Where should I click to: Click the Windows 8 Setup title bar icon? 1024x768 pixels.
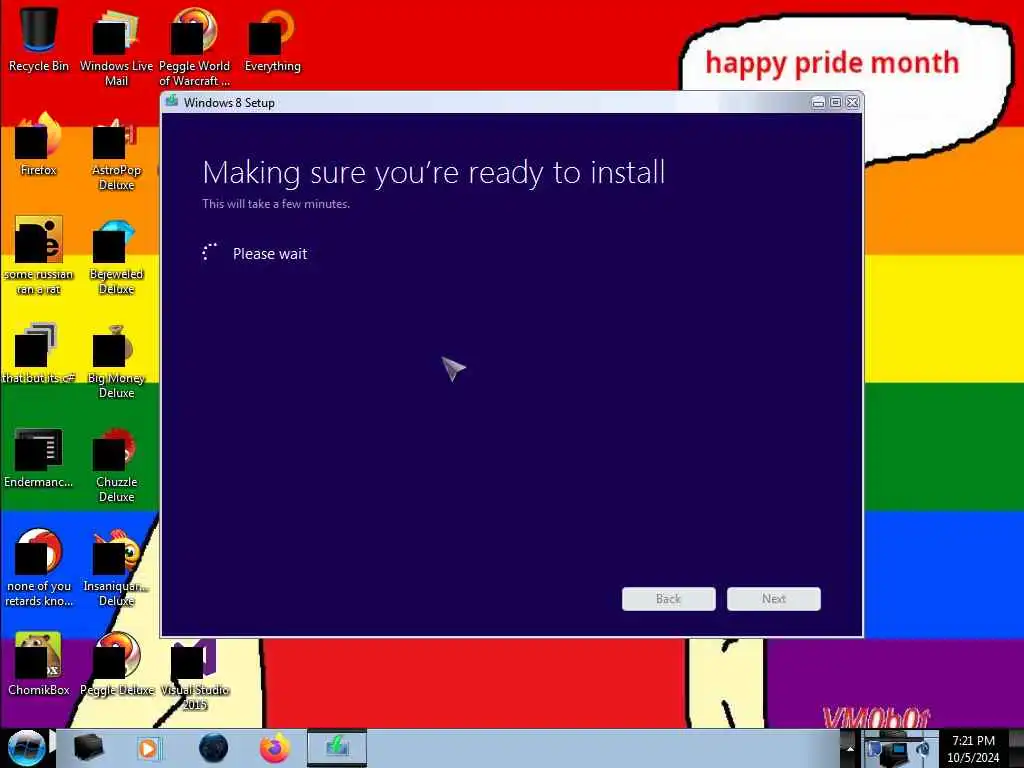(172, 101)
